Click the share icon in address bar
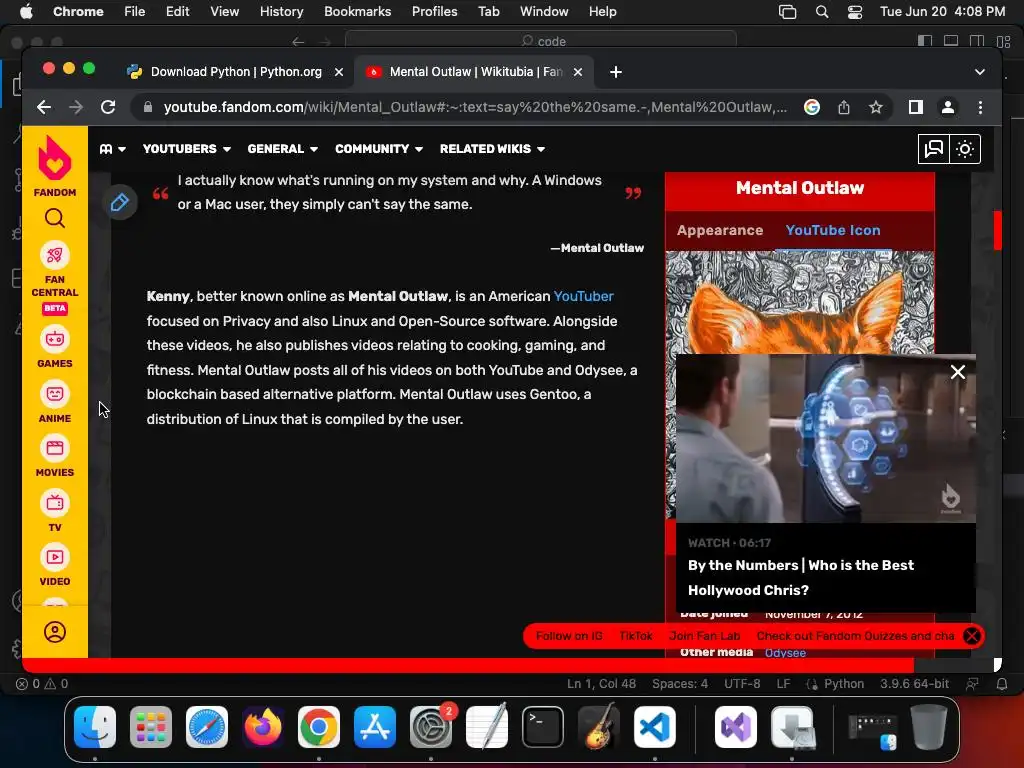This screenshot has width=1024, height=768. [844, 107]
